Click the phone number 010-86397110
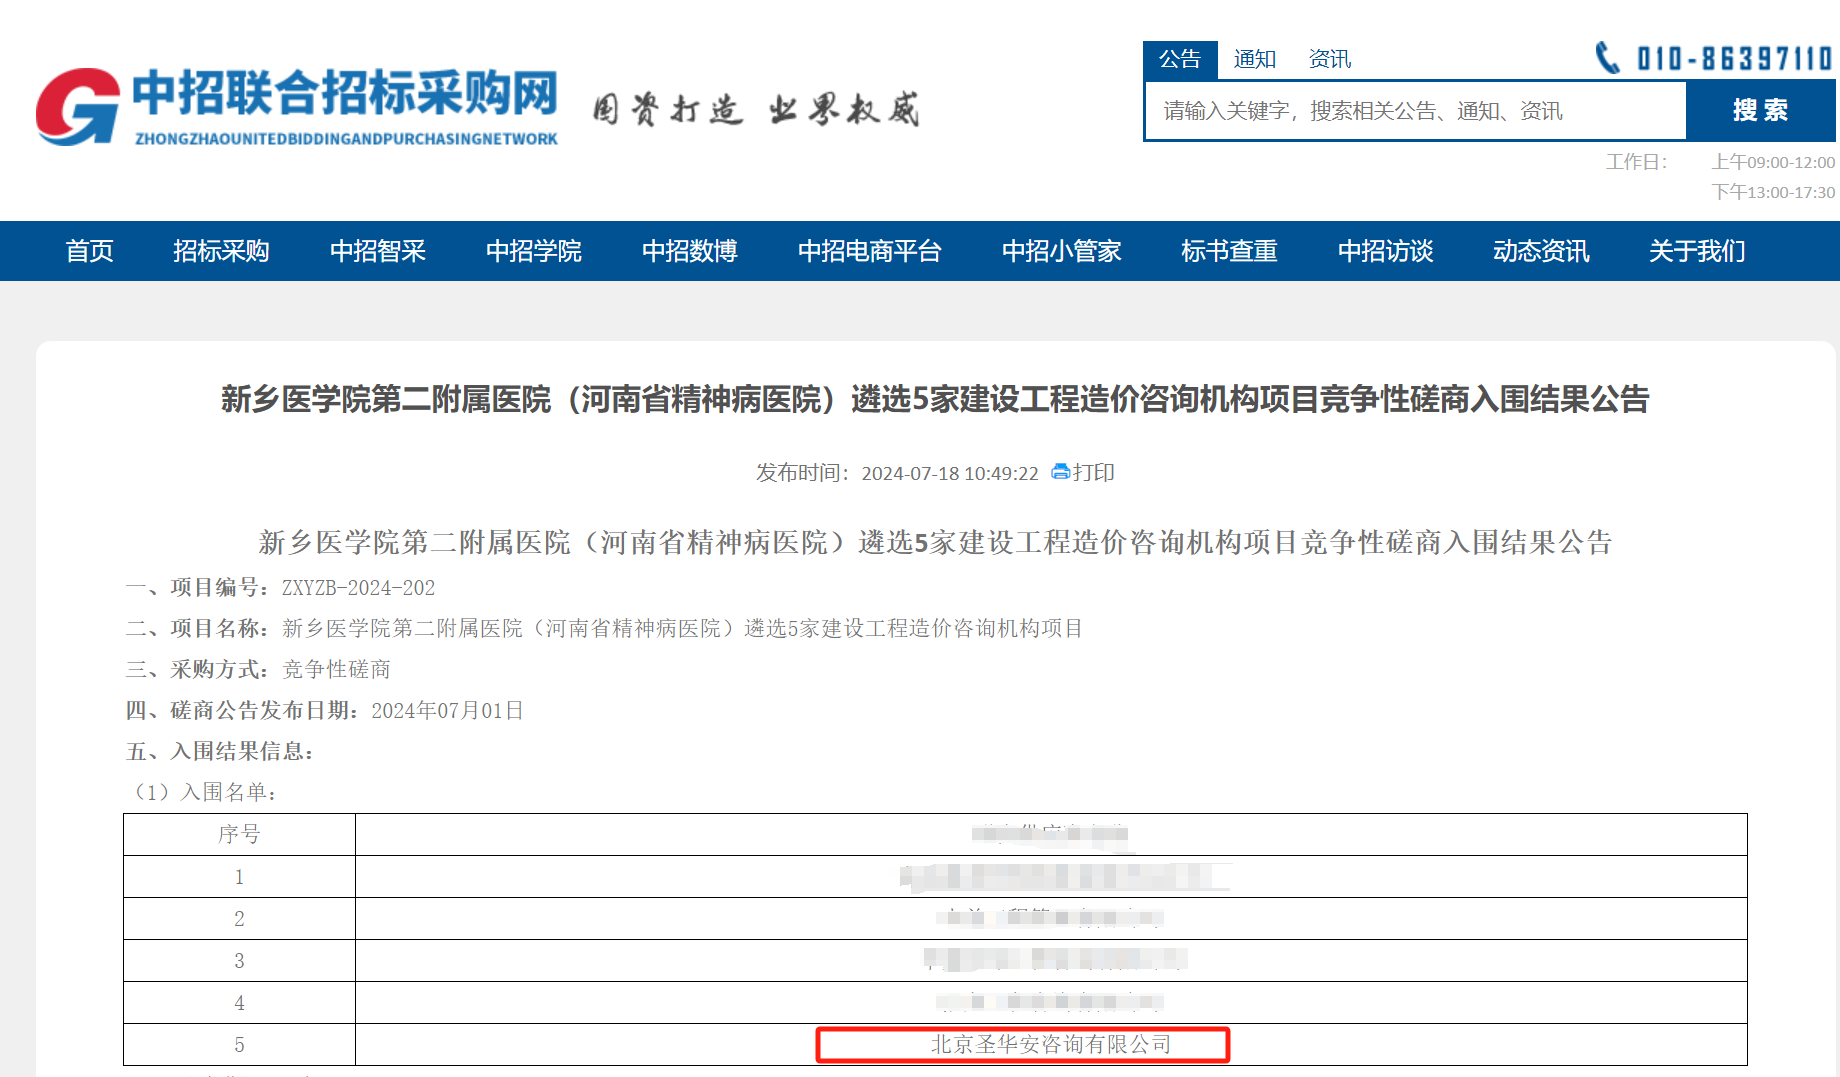Screen dimensions: 1840x1077 tap(1734, 58)
